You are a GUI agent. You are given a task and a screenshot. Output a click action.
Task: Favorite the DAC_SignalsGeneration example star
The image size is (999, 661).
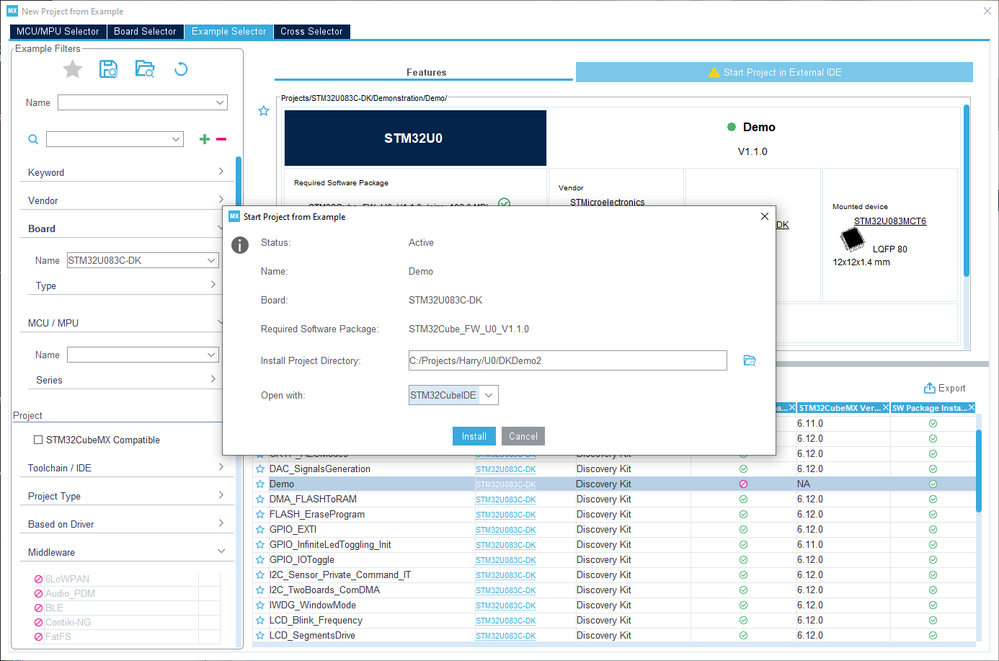(260, 469)
